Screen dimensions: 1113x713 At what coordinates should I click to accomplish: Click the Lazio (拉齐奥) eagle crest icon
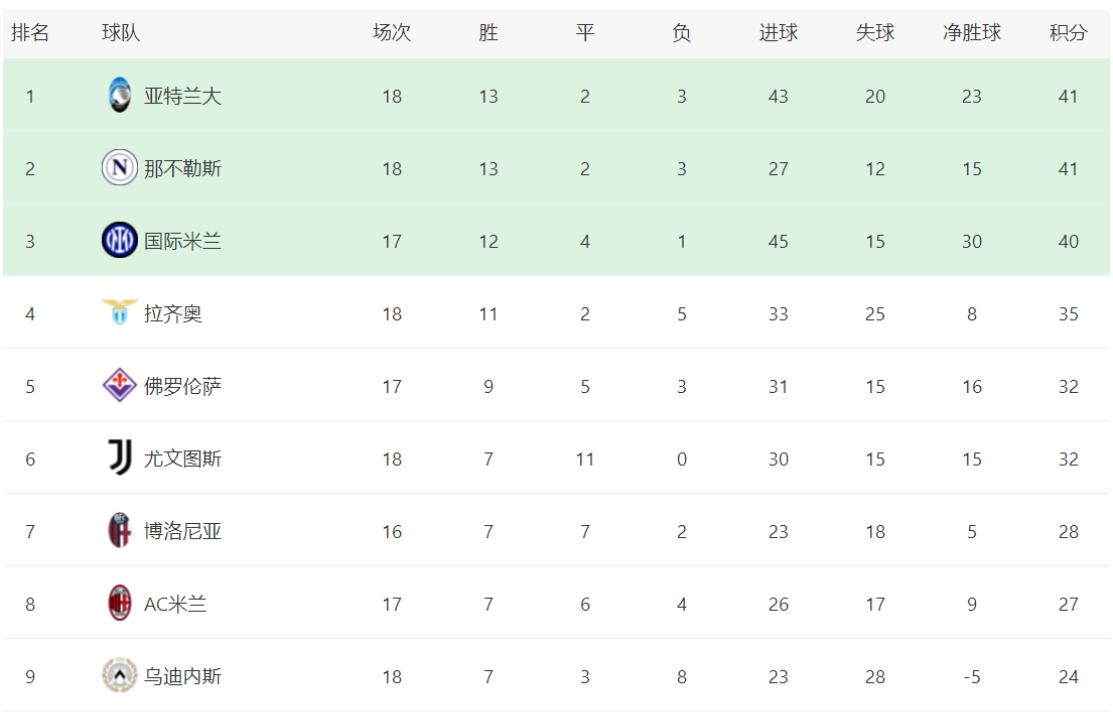pos(118,313)
